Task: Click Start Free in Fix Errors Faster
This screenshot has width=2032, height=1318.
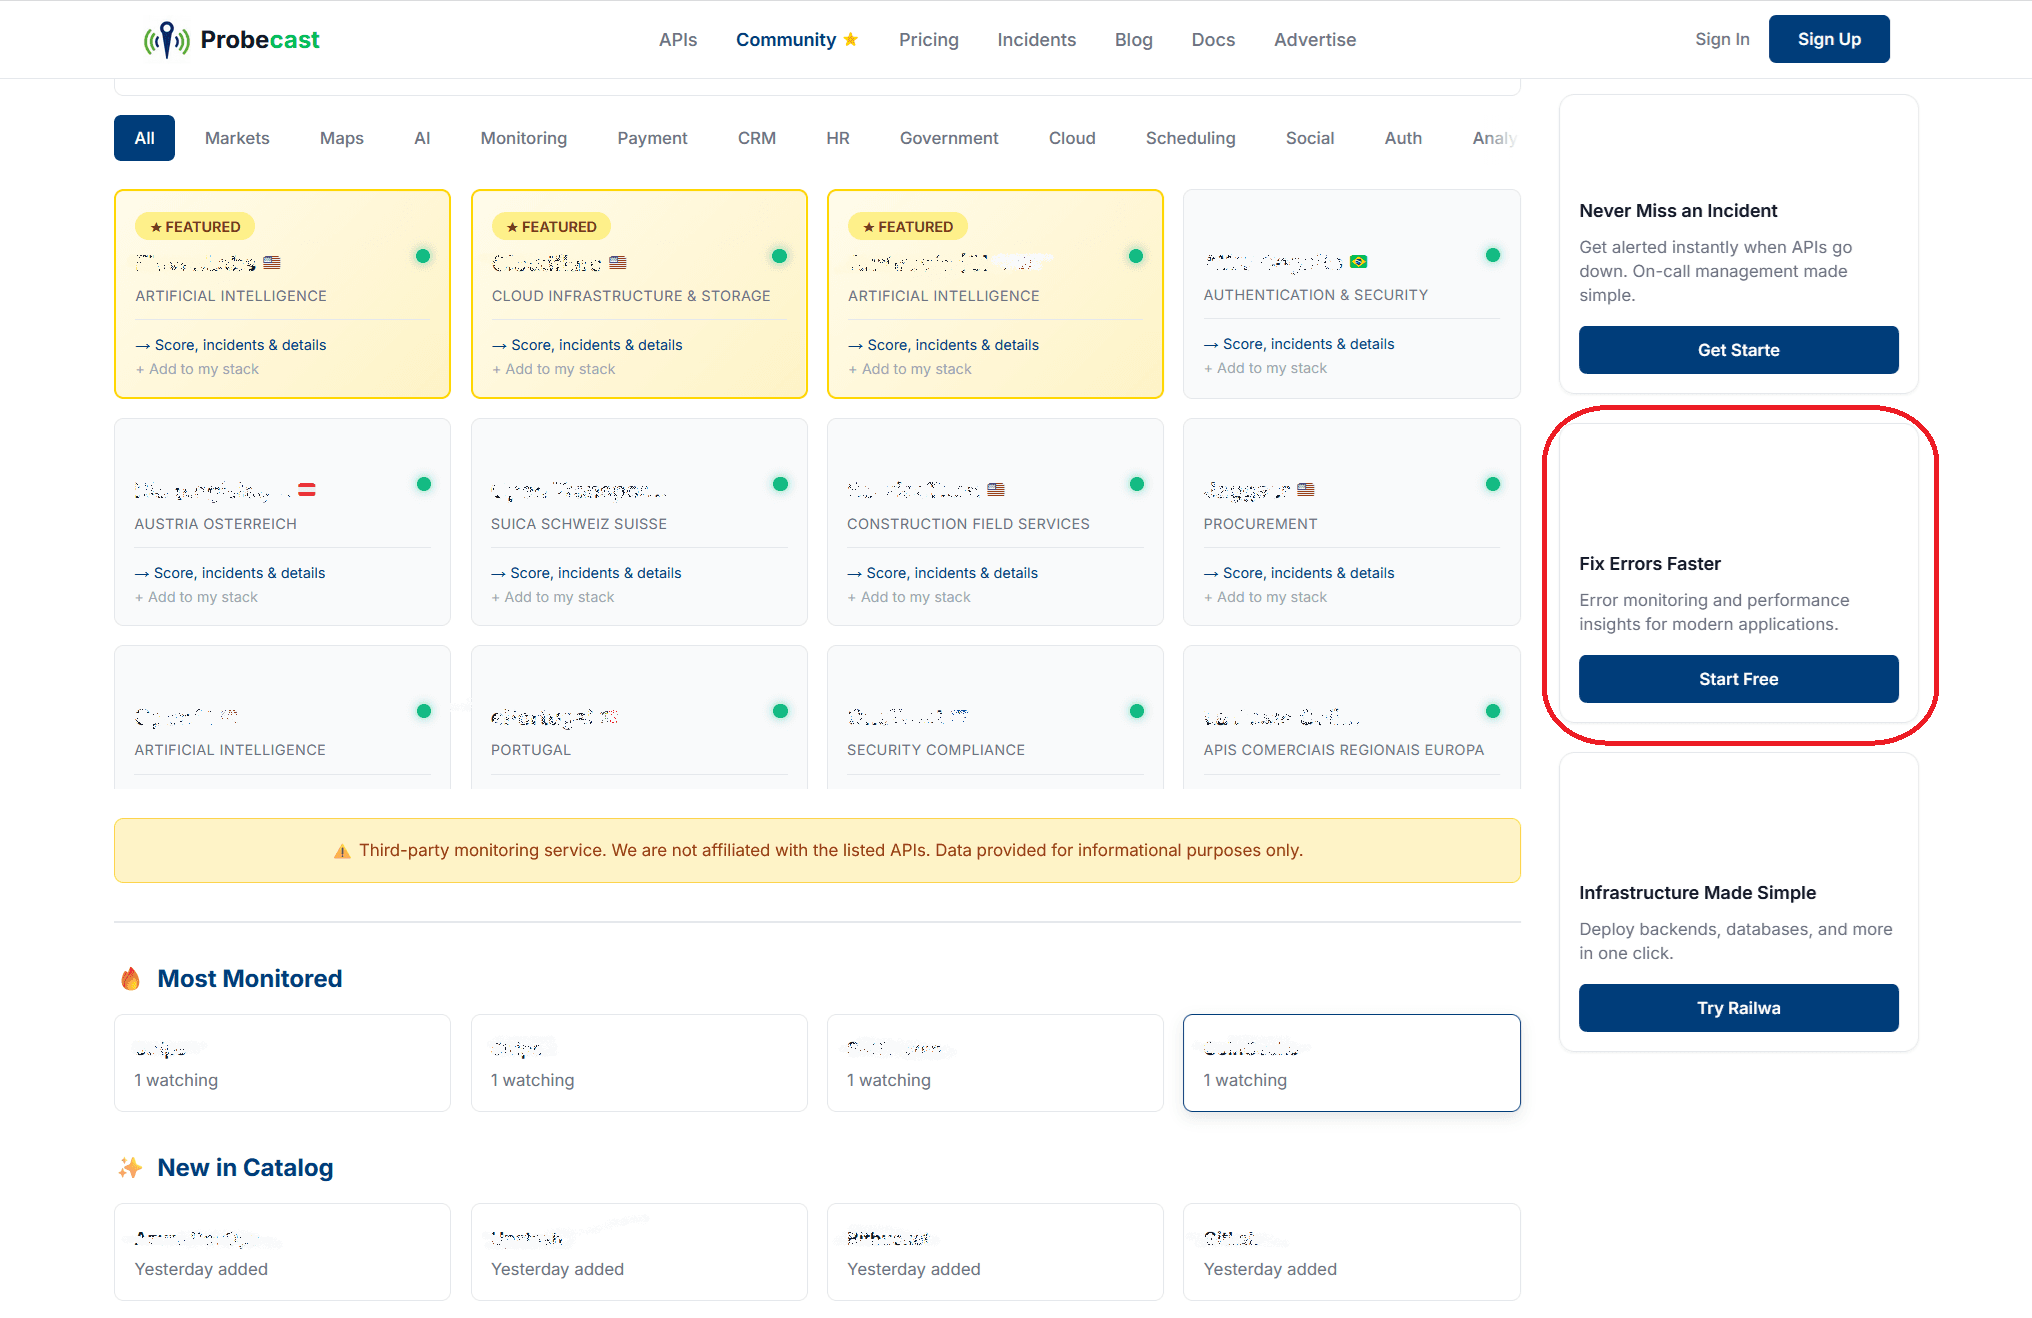Action: pyautogui.click(x=1737, y=679)
